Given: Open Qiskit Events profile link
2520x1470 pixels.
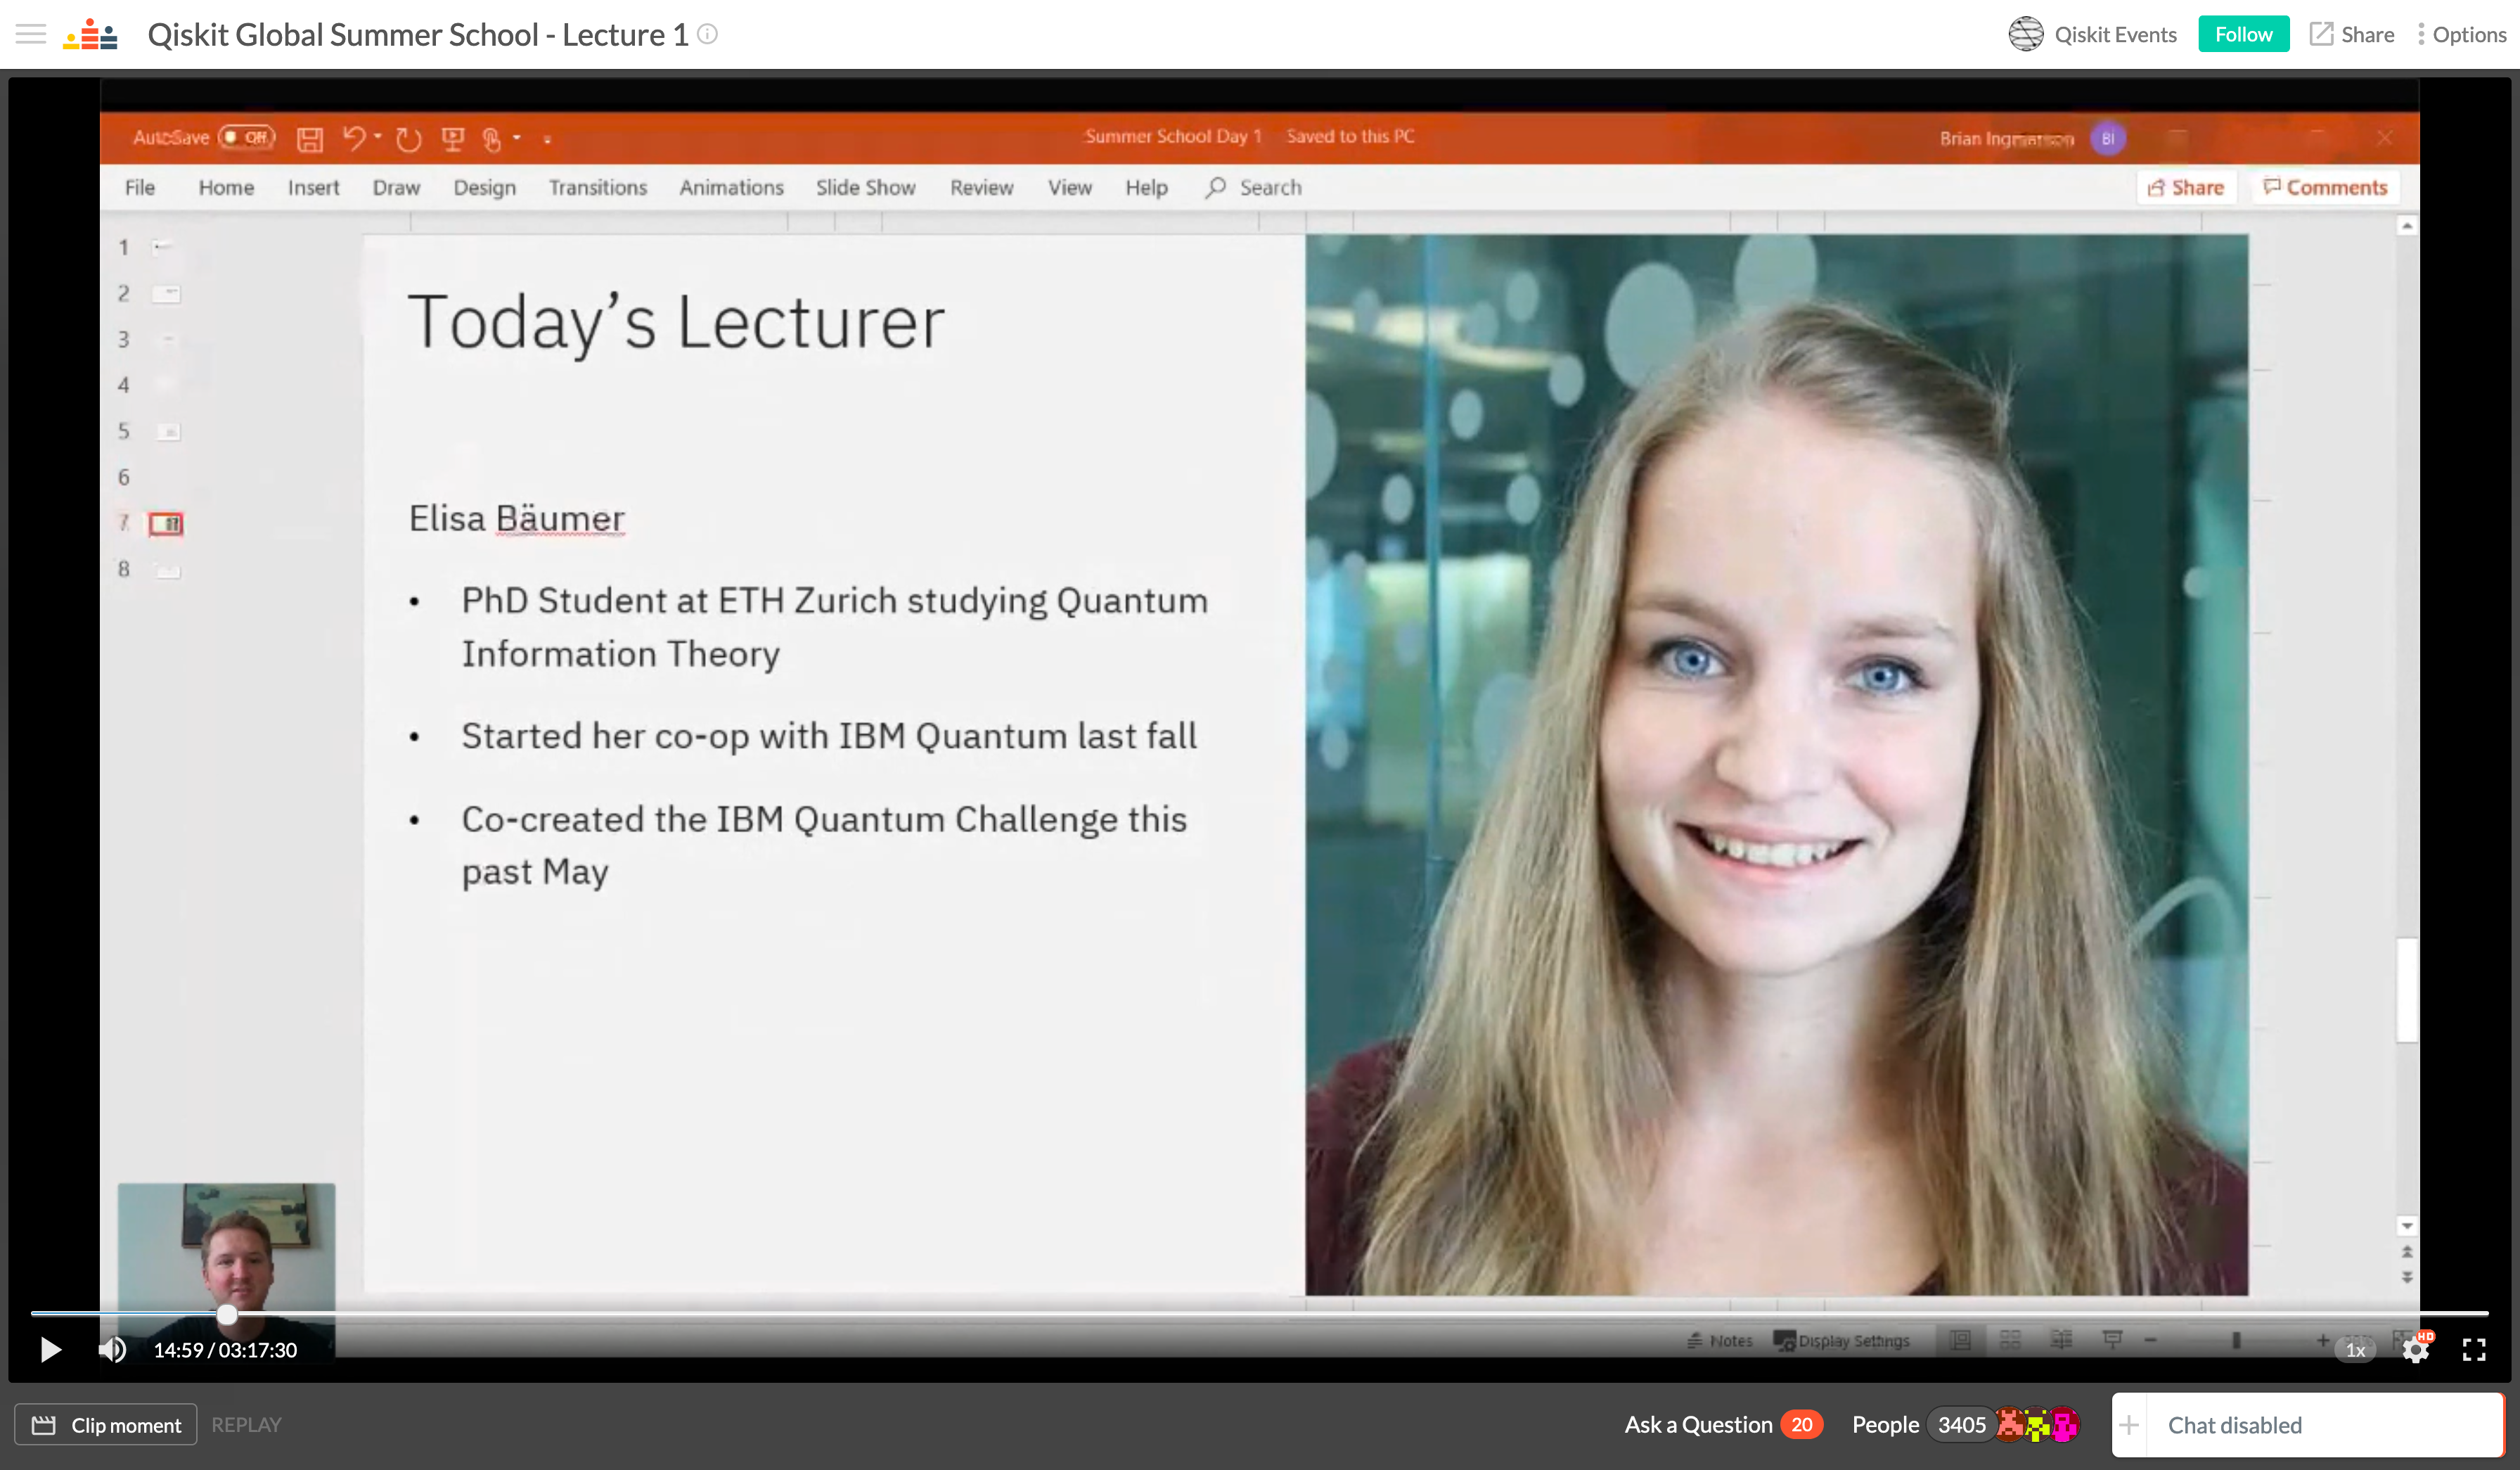Looking at the screenshot, I should [2115, 34].
